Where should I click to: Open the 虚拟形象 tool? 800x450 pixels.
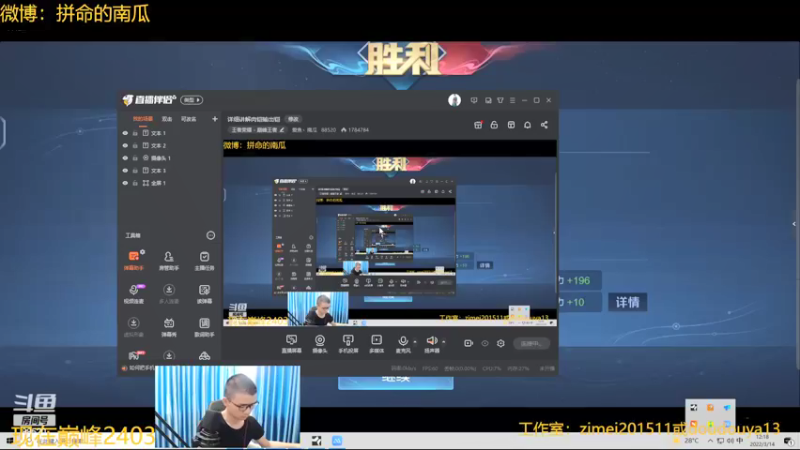click(x=134, y=327)
